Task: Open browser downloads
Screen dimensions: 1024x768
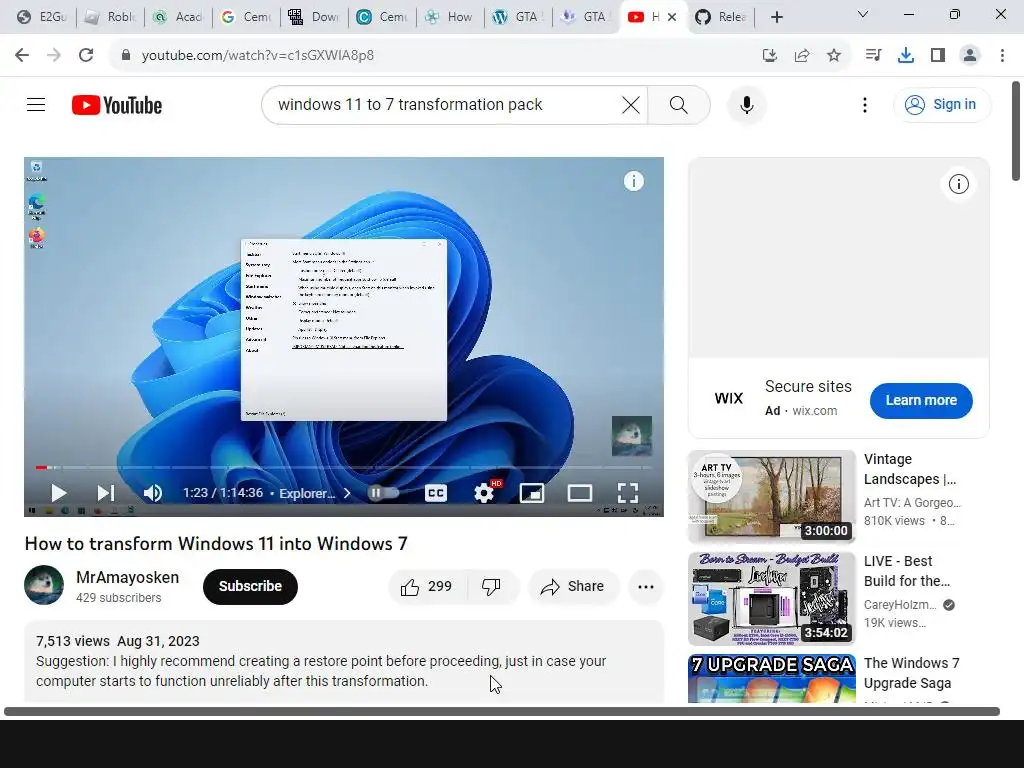Action: click(905, 55)
